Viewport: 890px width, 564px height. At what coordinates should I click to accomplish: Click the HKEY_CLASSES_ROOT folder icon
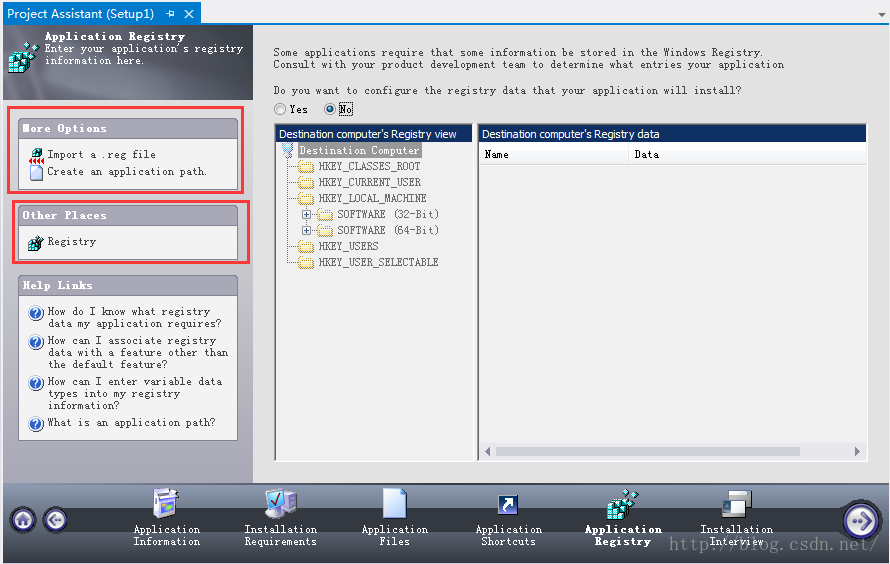(306, 167)
